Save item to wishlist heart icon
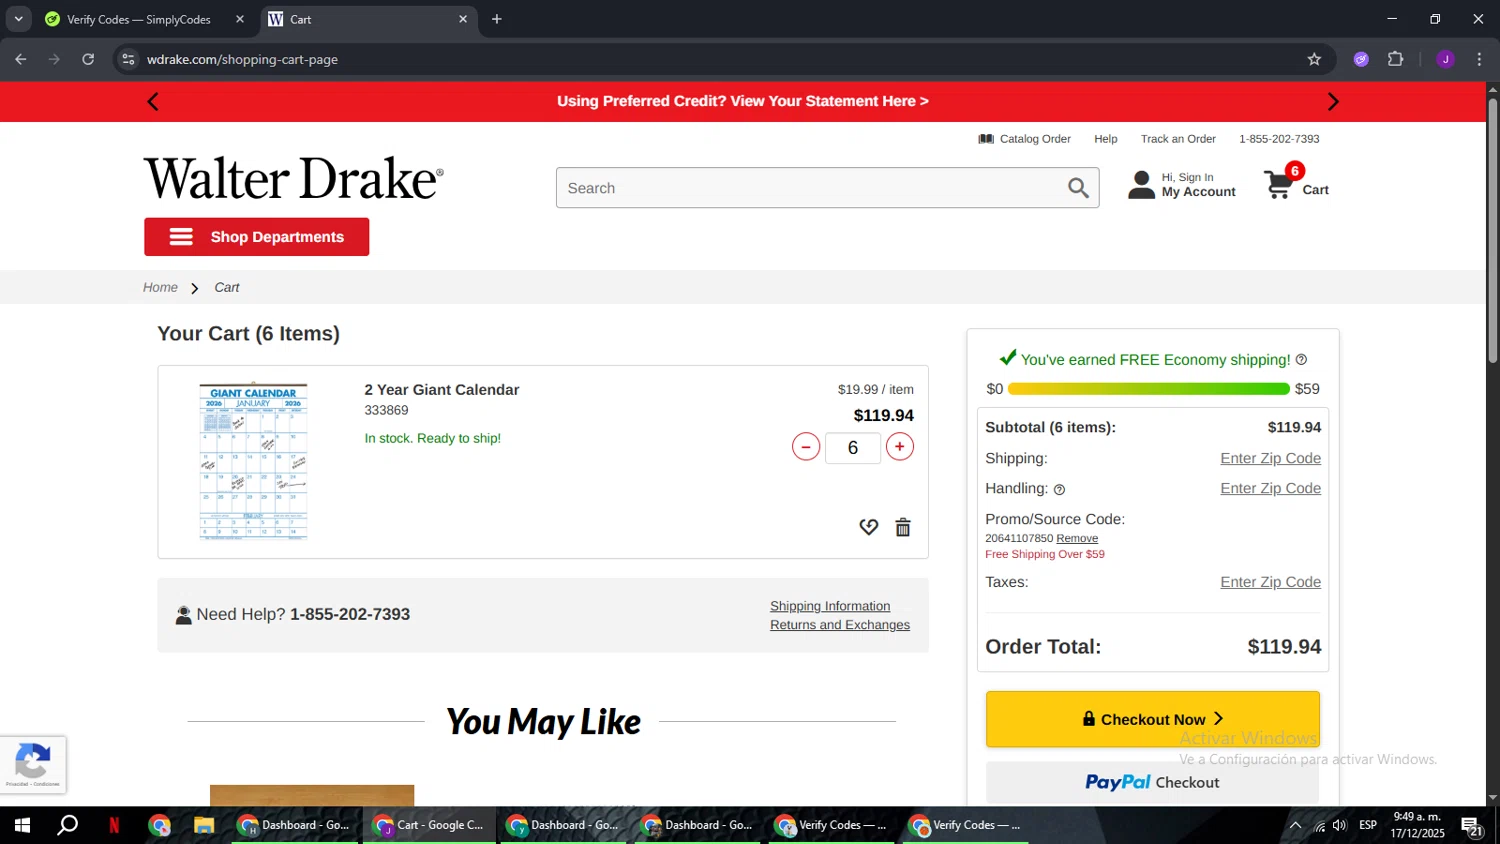1500x844 pixels. [x=869, y=527]
